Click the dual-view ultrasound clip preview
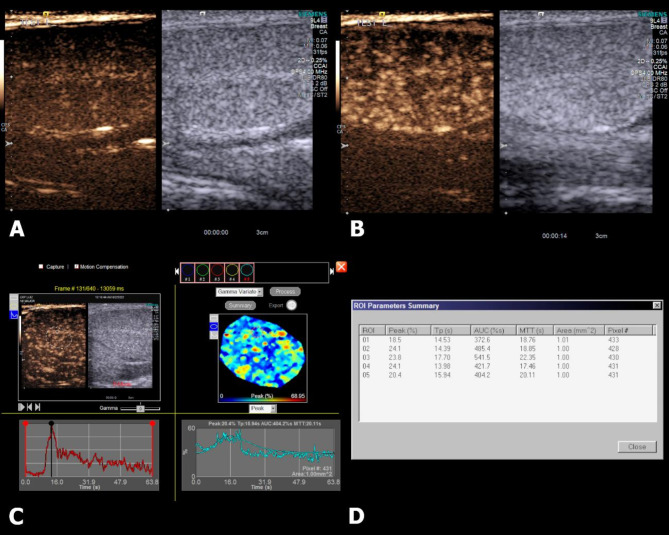The height and width of the screenshot is (535, 669). pos(89,347)
